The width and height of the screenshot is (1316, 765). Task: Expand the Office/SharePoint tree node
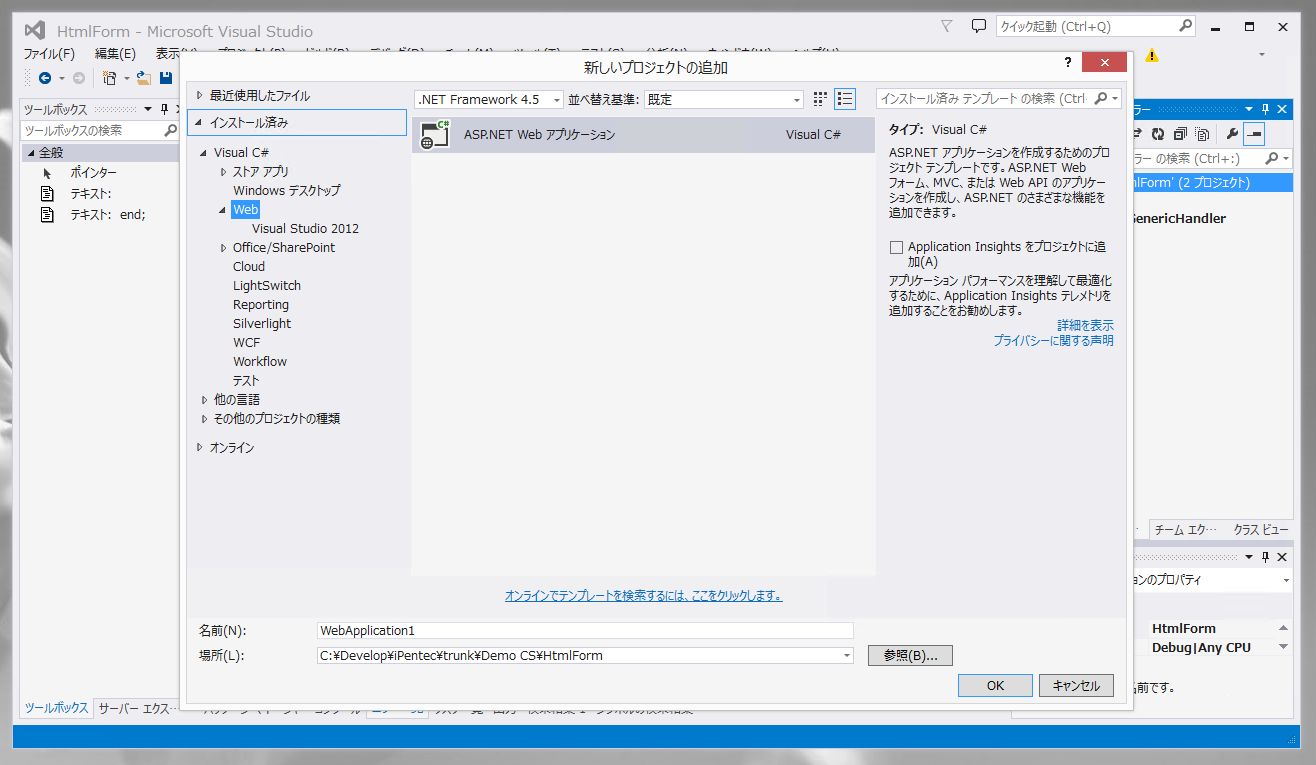[223, 248]
